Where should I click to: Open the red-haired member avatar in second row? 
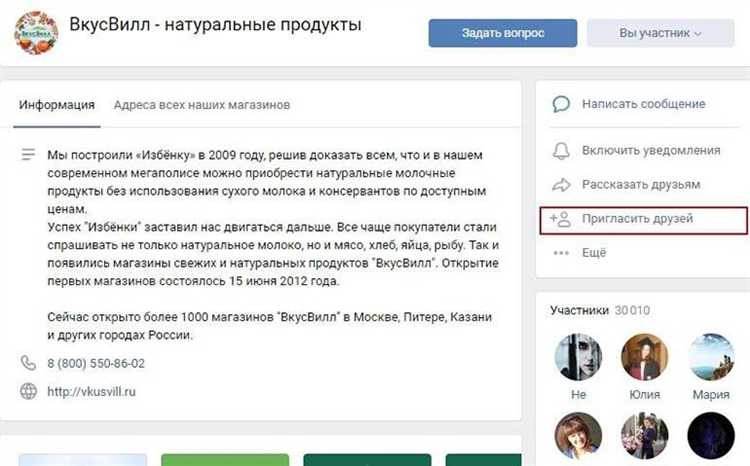tap(578, 436)
